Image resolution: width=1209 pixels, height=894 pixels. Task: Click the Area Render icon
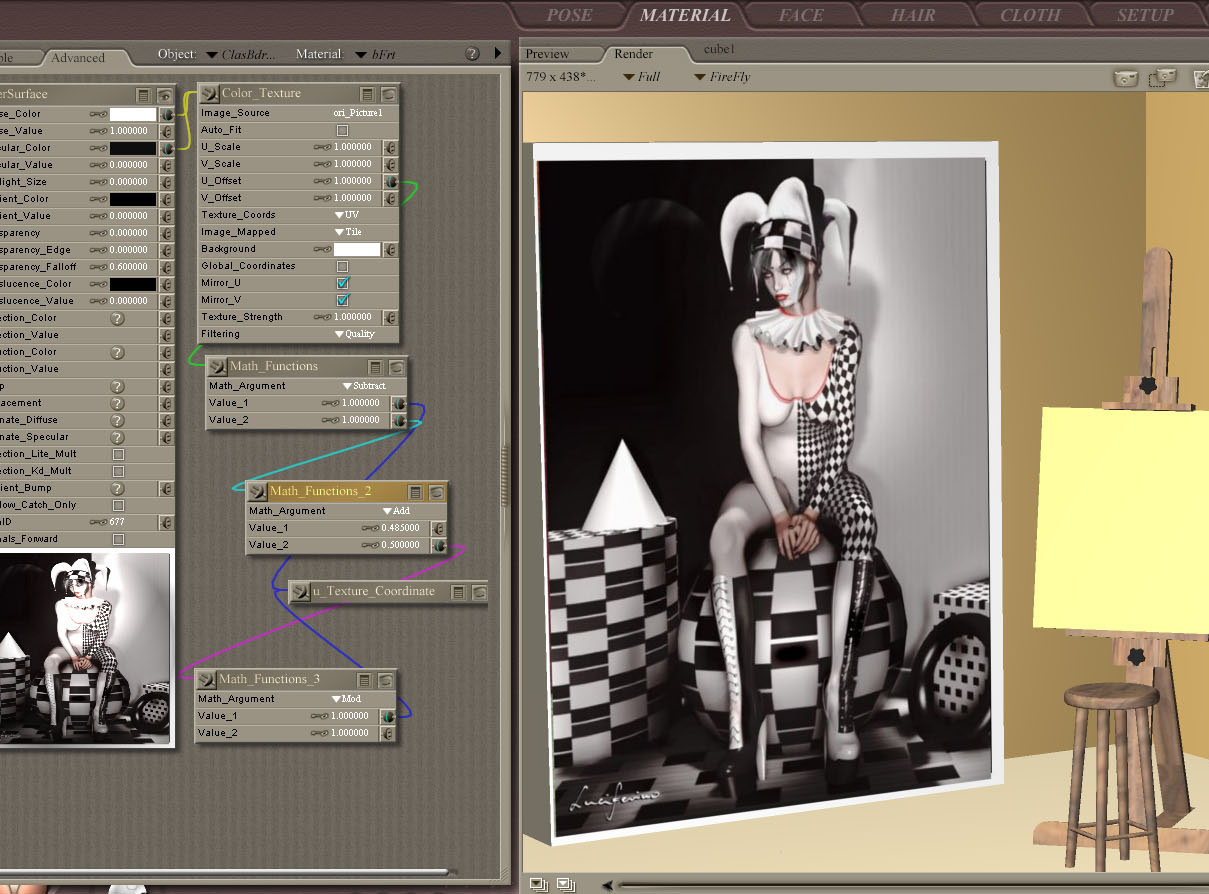[x=1162, y=78]
